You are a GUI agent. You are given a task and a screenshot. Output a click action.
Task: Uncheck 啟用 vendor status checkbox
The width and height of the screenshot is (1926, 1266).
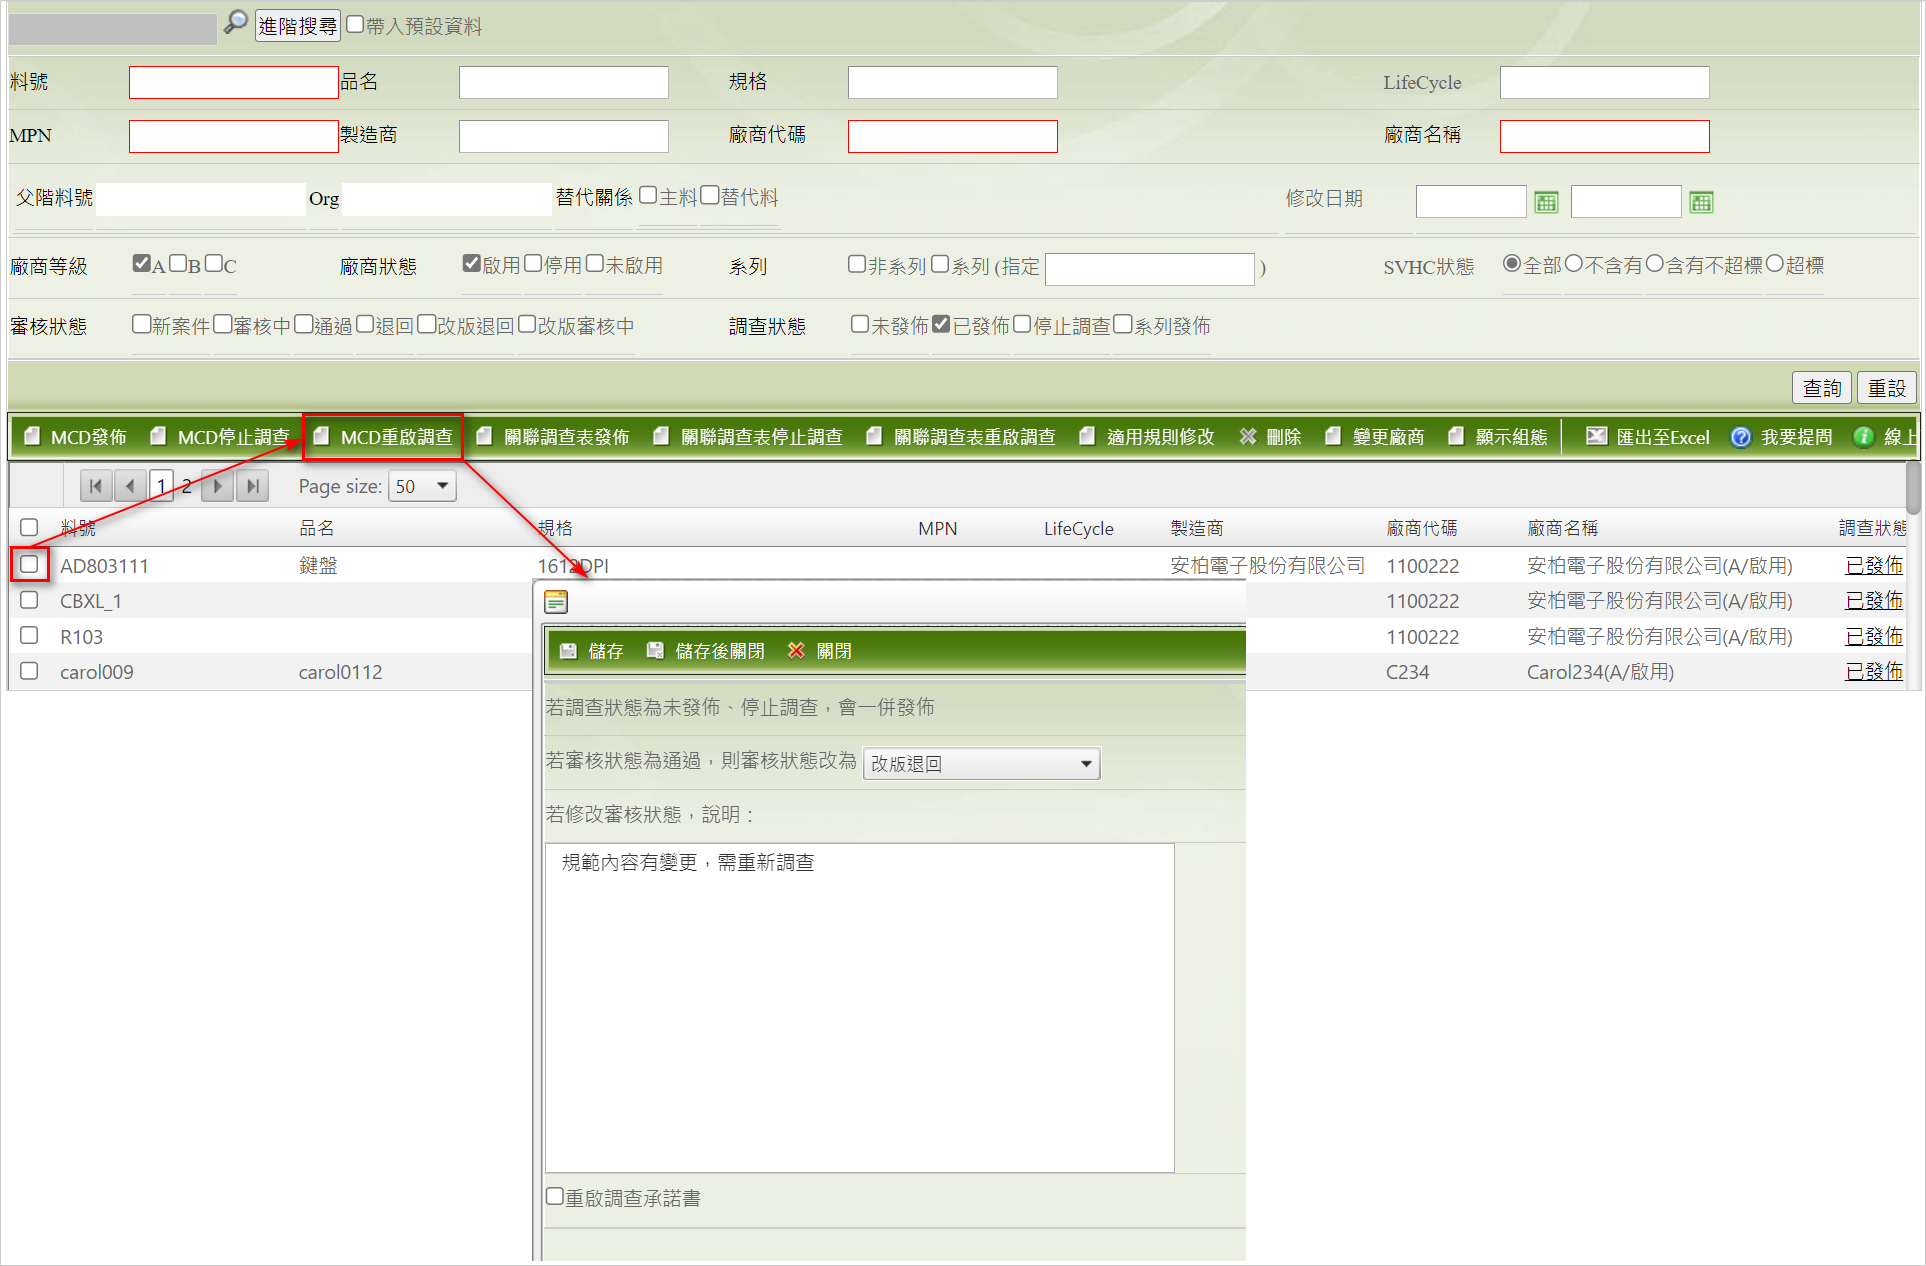(472, 263)
